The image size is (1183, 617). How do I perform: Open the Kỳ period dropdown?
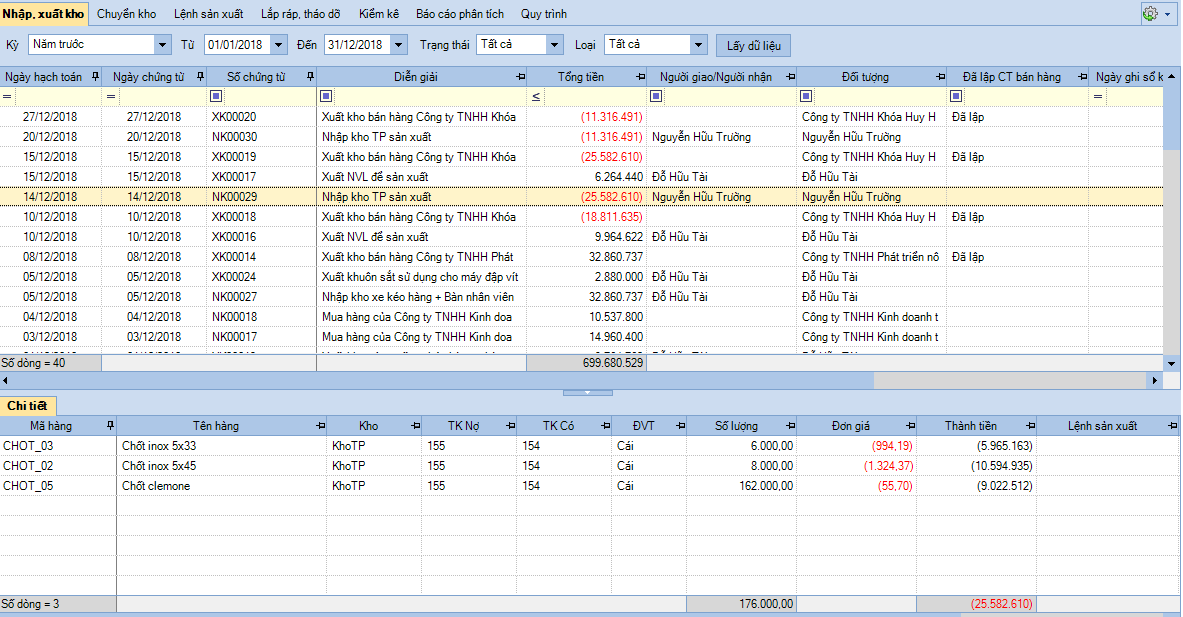click(x=163, y=45)
